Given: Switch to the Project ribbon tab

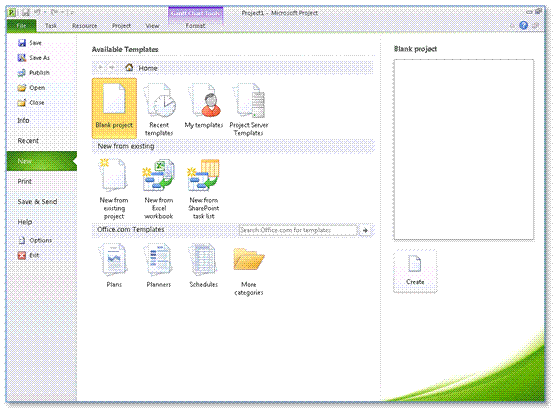Looking at the screenshot, I should click(x=121, y=26).
